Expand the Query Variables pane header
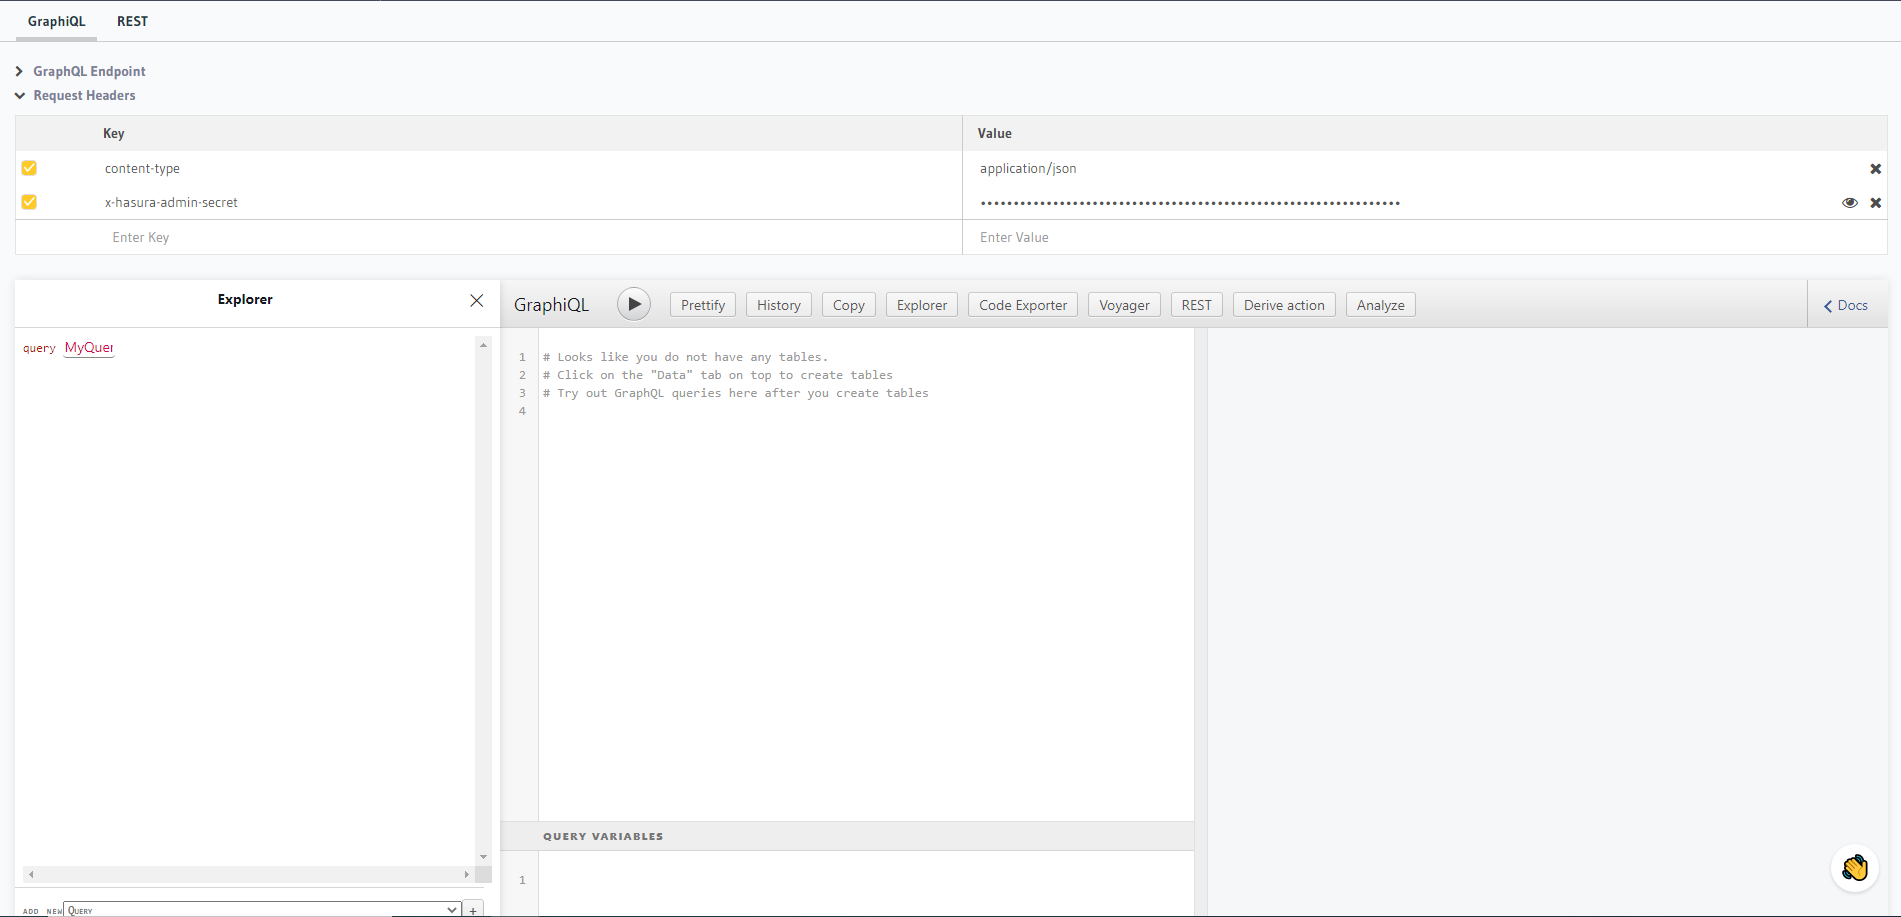 pos(847,836)
